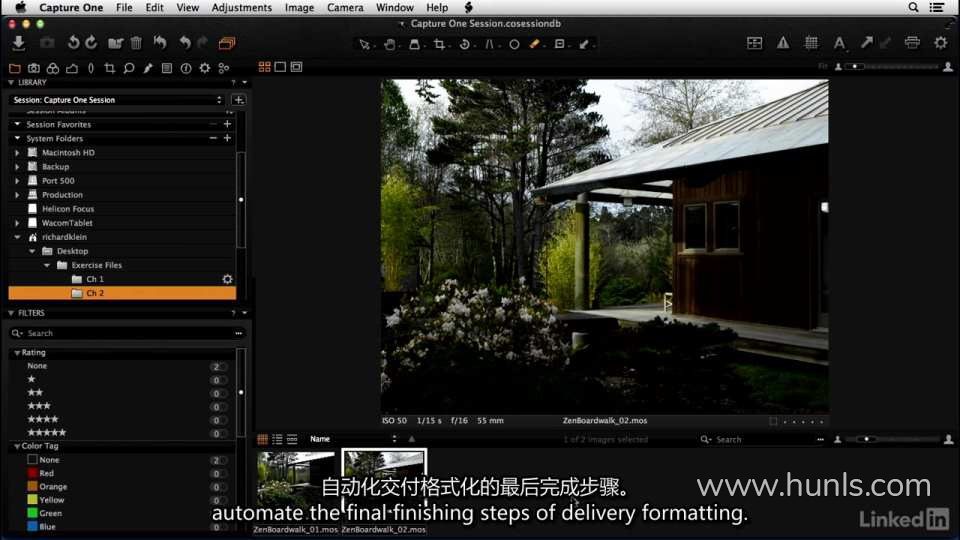Image resolution: width=960 pixels, height=540 pixels.
Task: Open the Adjustments menu
Action: point(241,7)
